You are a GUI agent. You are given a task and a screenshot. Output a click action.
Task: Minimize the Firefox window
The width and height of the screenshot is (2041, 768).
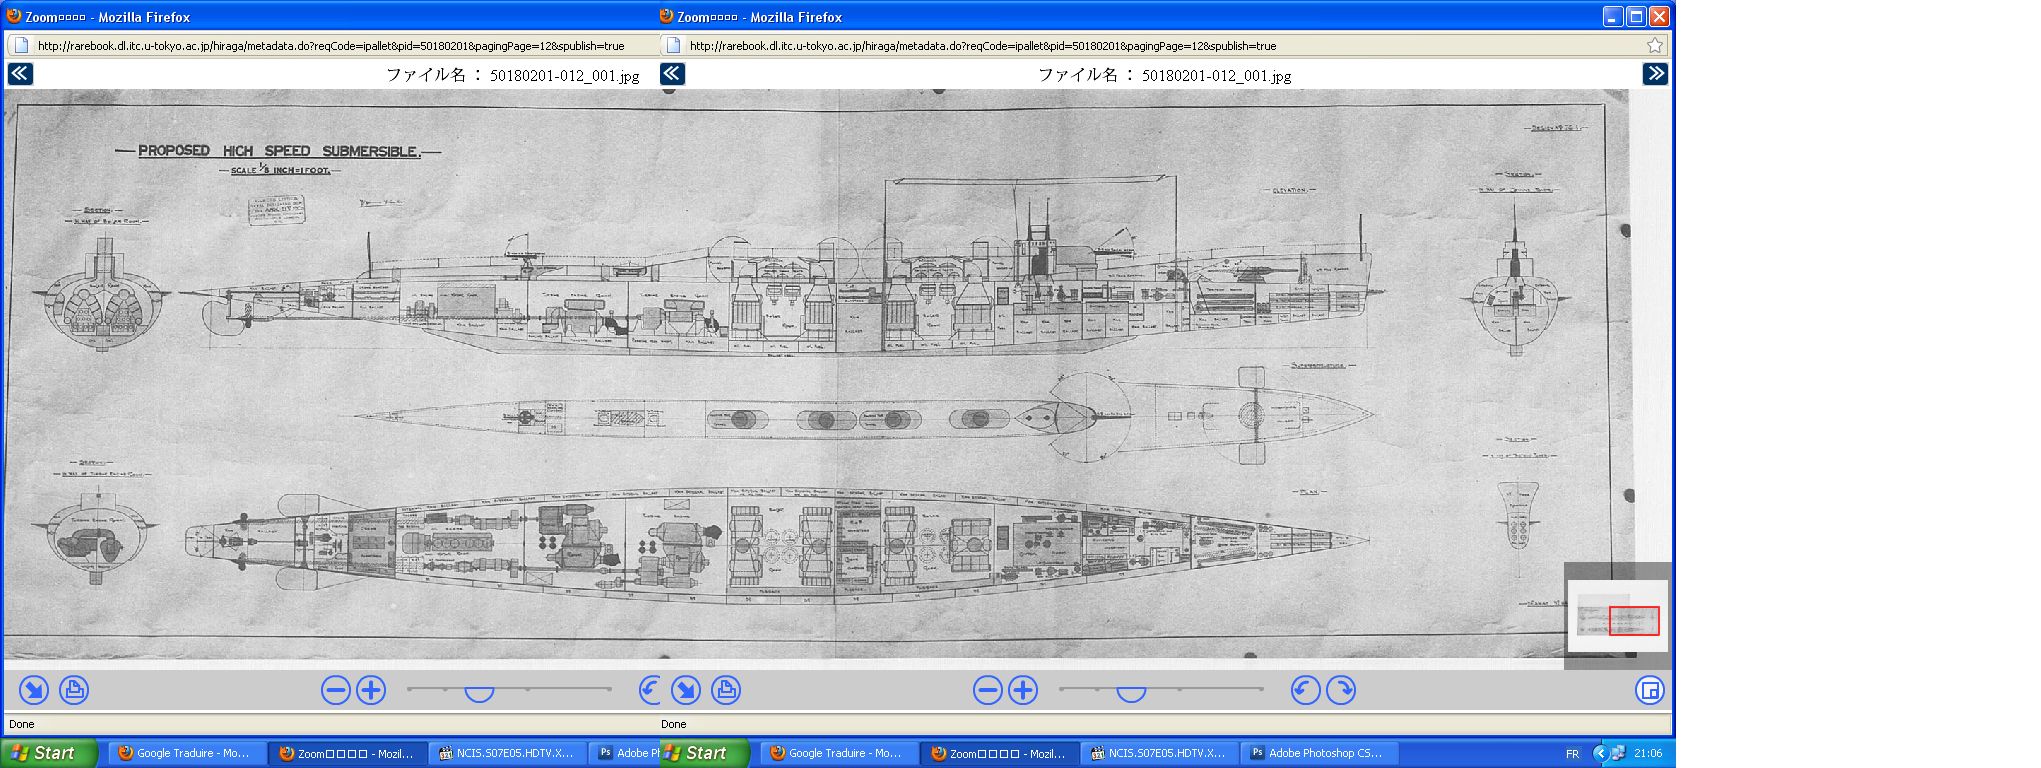pyautogui.click(x=1613, y=16)
